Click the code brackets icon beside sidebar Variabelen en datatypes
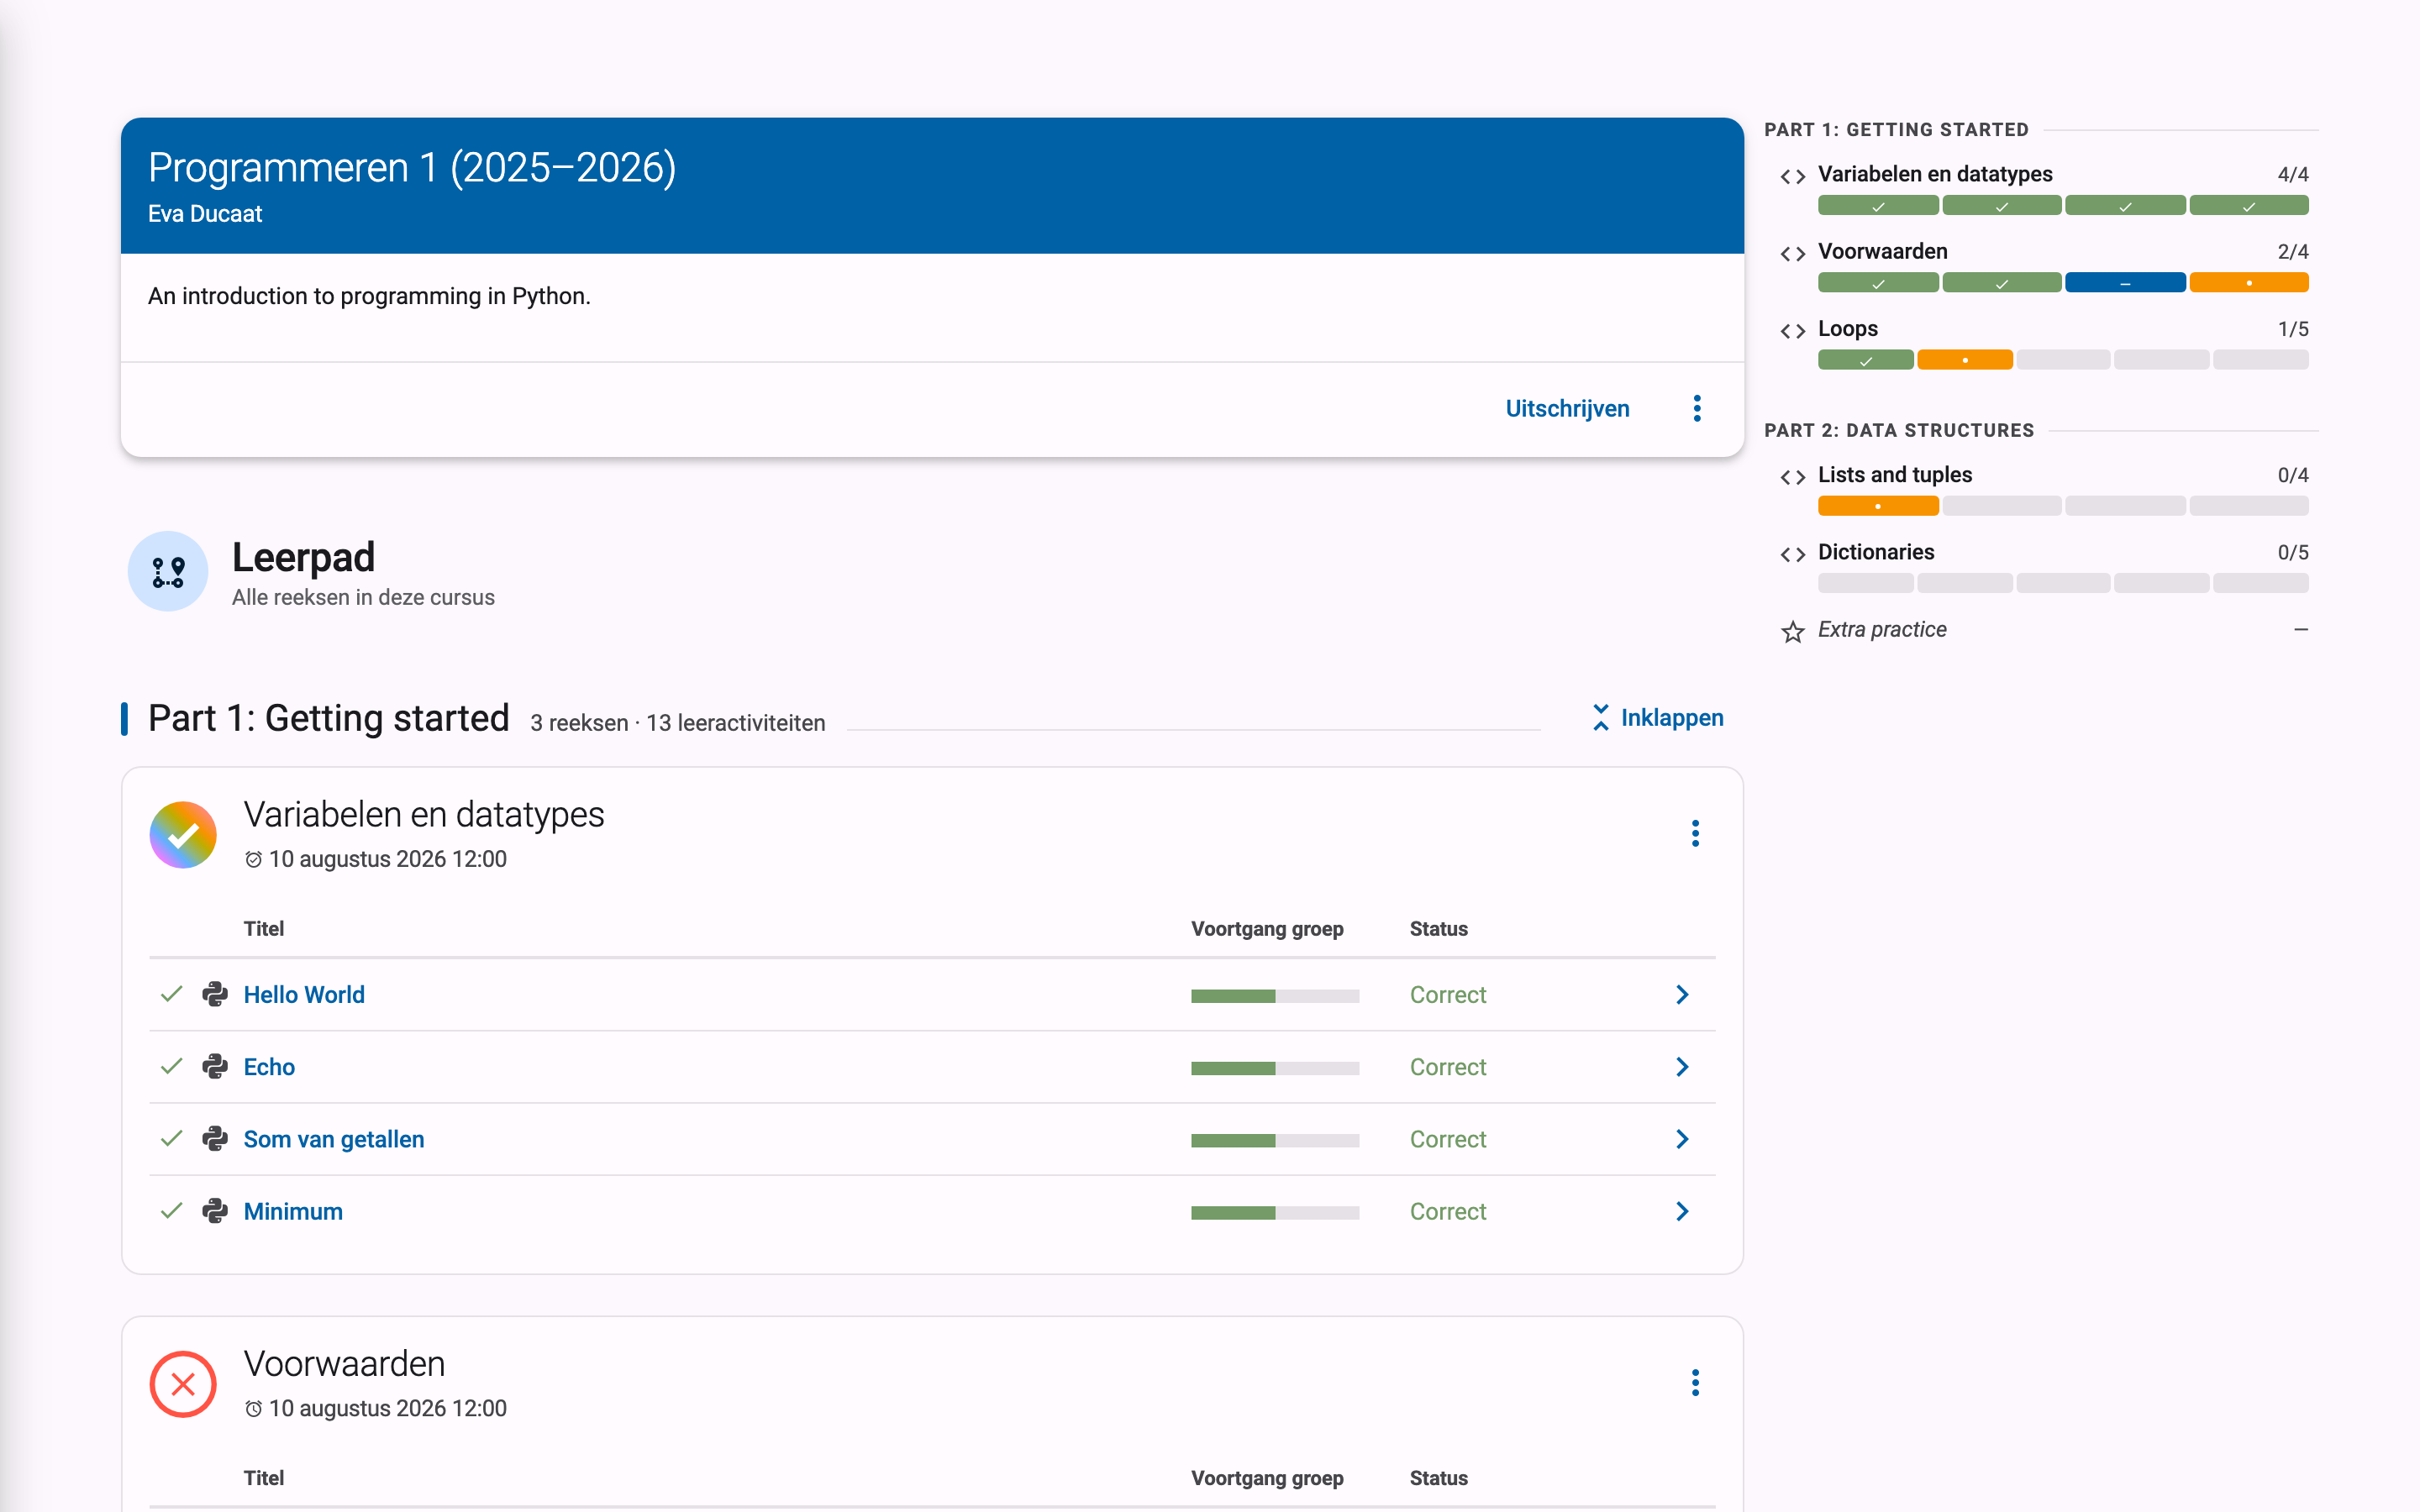 (1793, 176)
